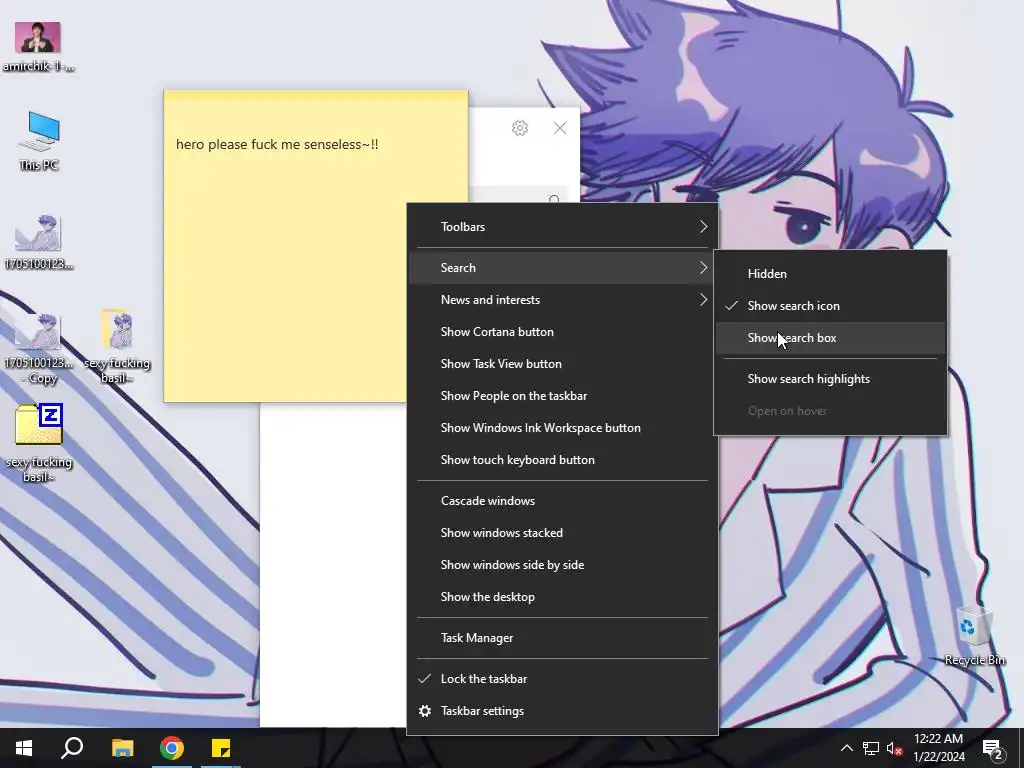This screenshot has width=1024, height=768.
Task: Select the Hidden search option
Action: tap(830, 274)
